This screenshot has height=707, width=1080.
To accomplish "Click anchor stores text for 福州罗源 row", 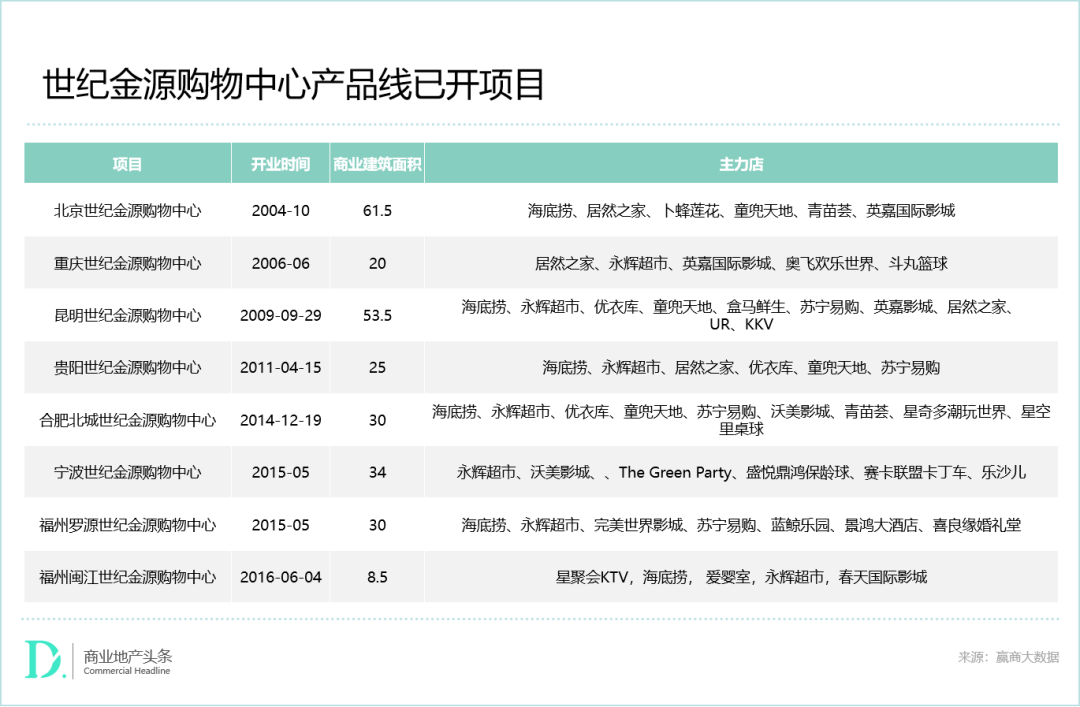I will 741,525.
